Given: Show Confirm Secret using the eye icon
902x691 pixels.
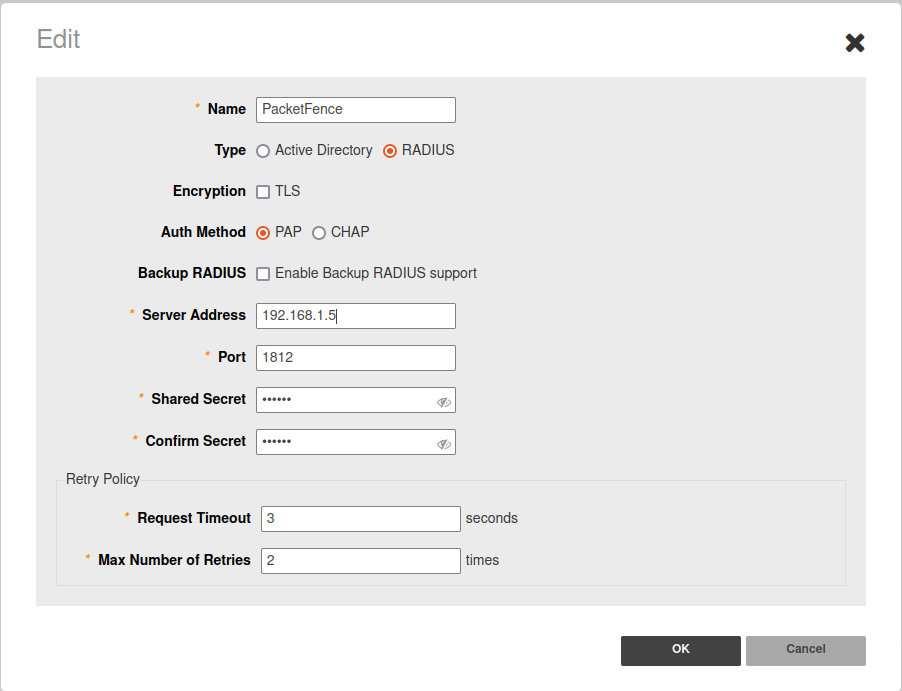Looking at the screenshot, I should 444,444.
